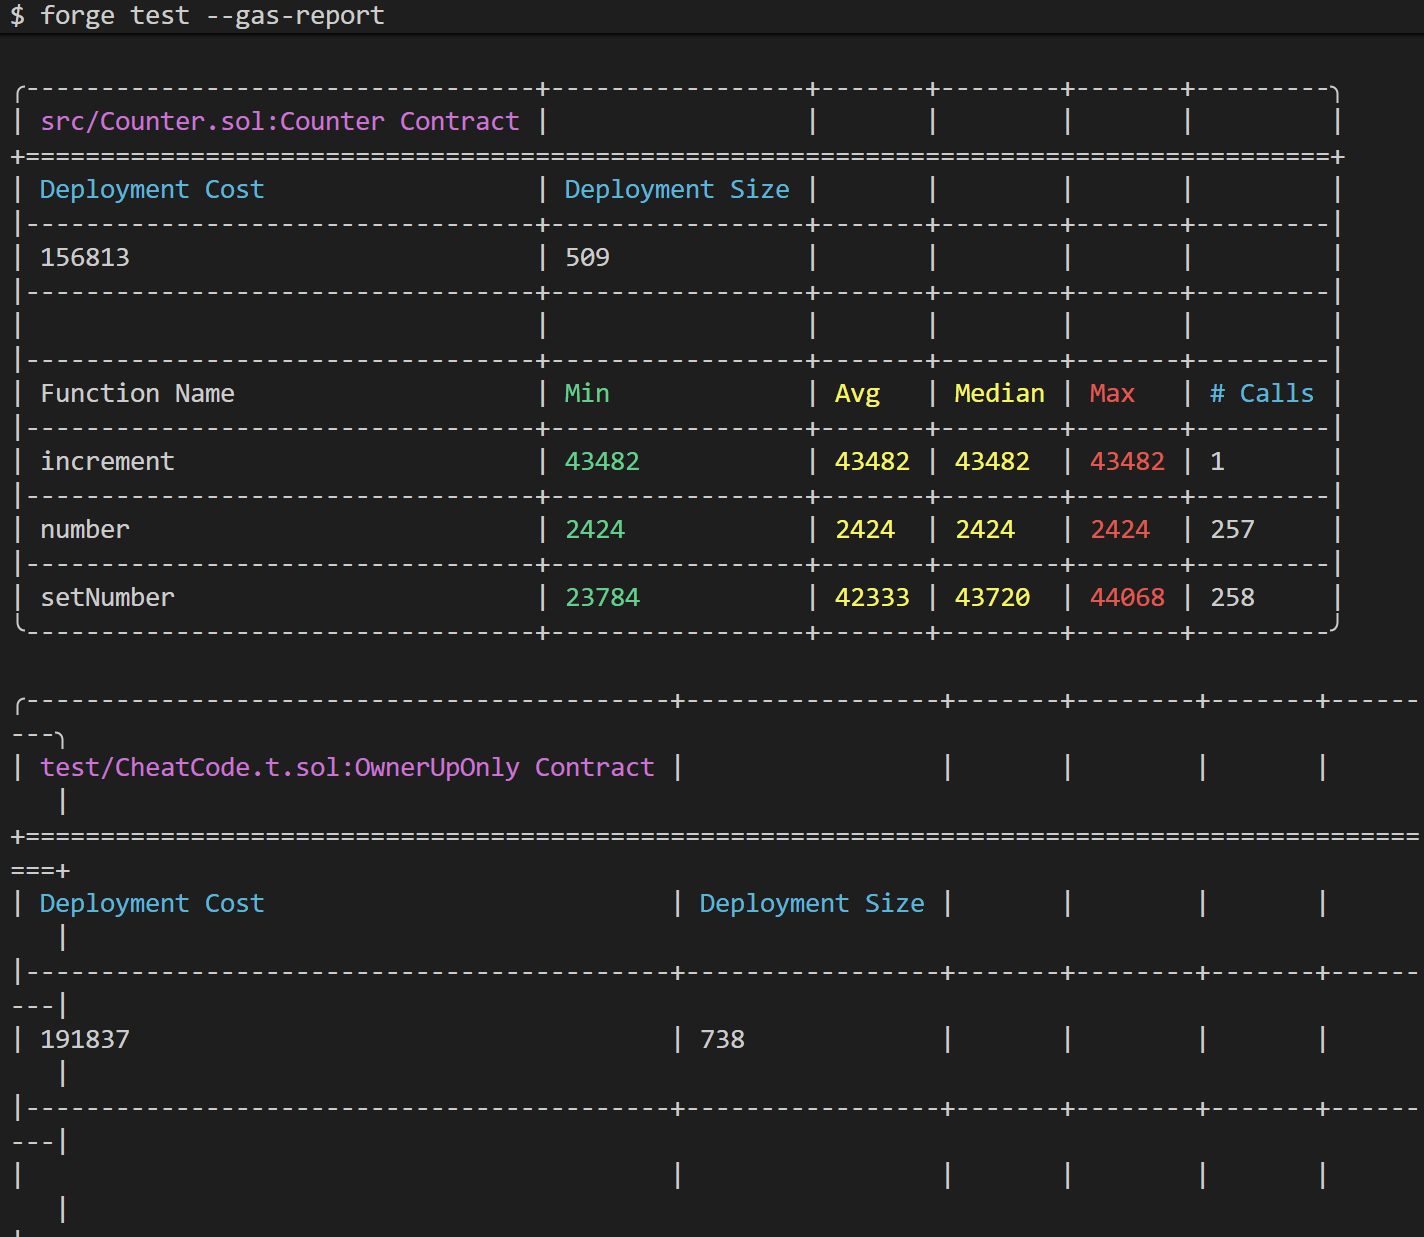This screenshot has width=1424, height=1237.
Task: Click Counter deployment cost value 156813
Action: (x=85, y=258)
